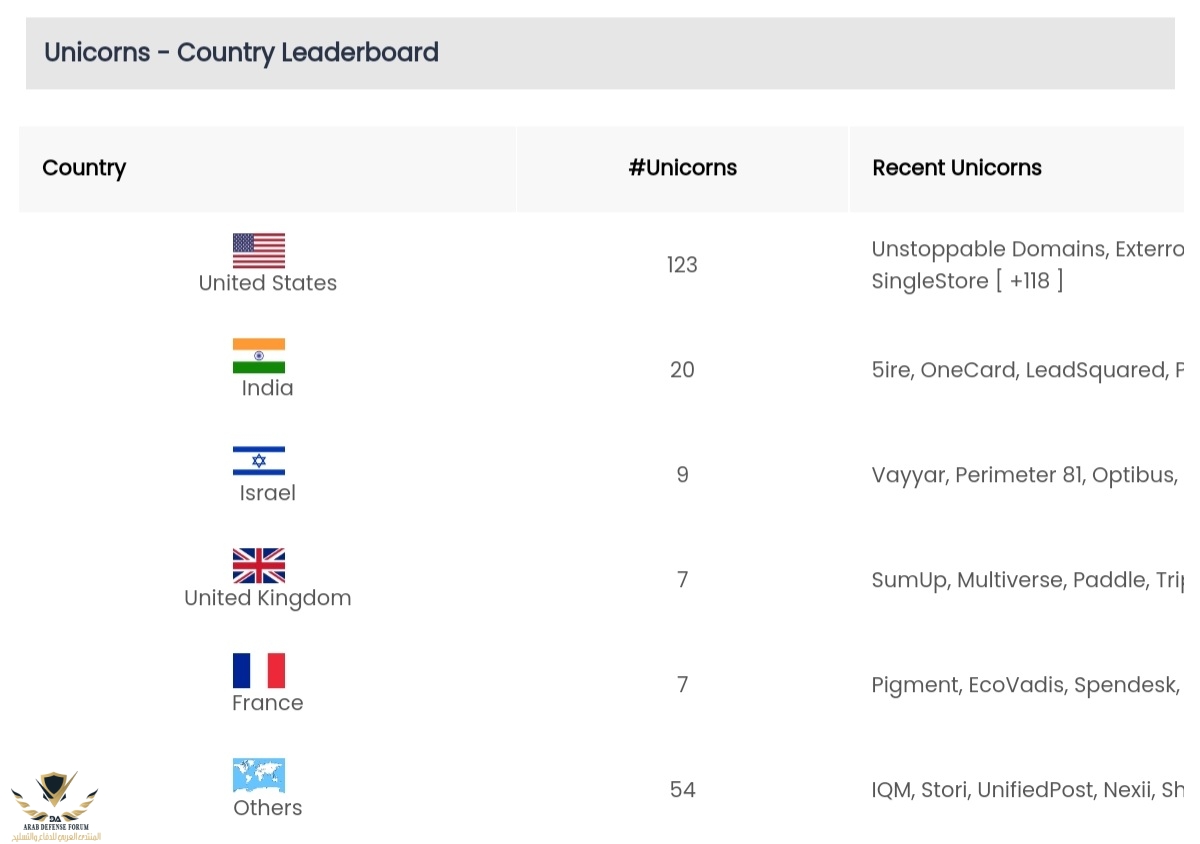The image size is (1200, 844).
Task: Open the Vayyar company link
Action: [x=907, y=475]
